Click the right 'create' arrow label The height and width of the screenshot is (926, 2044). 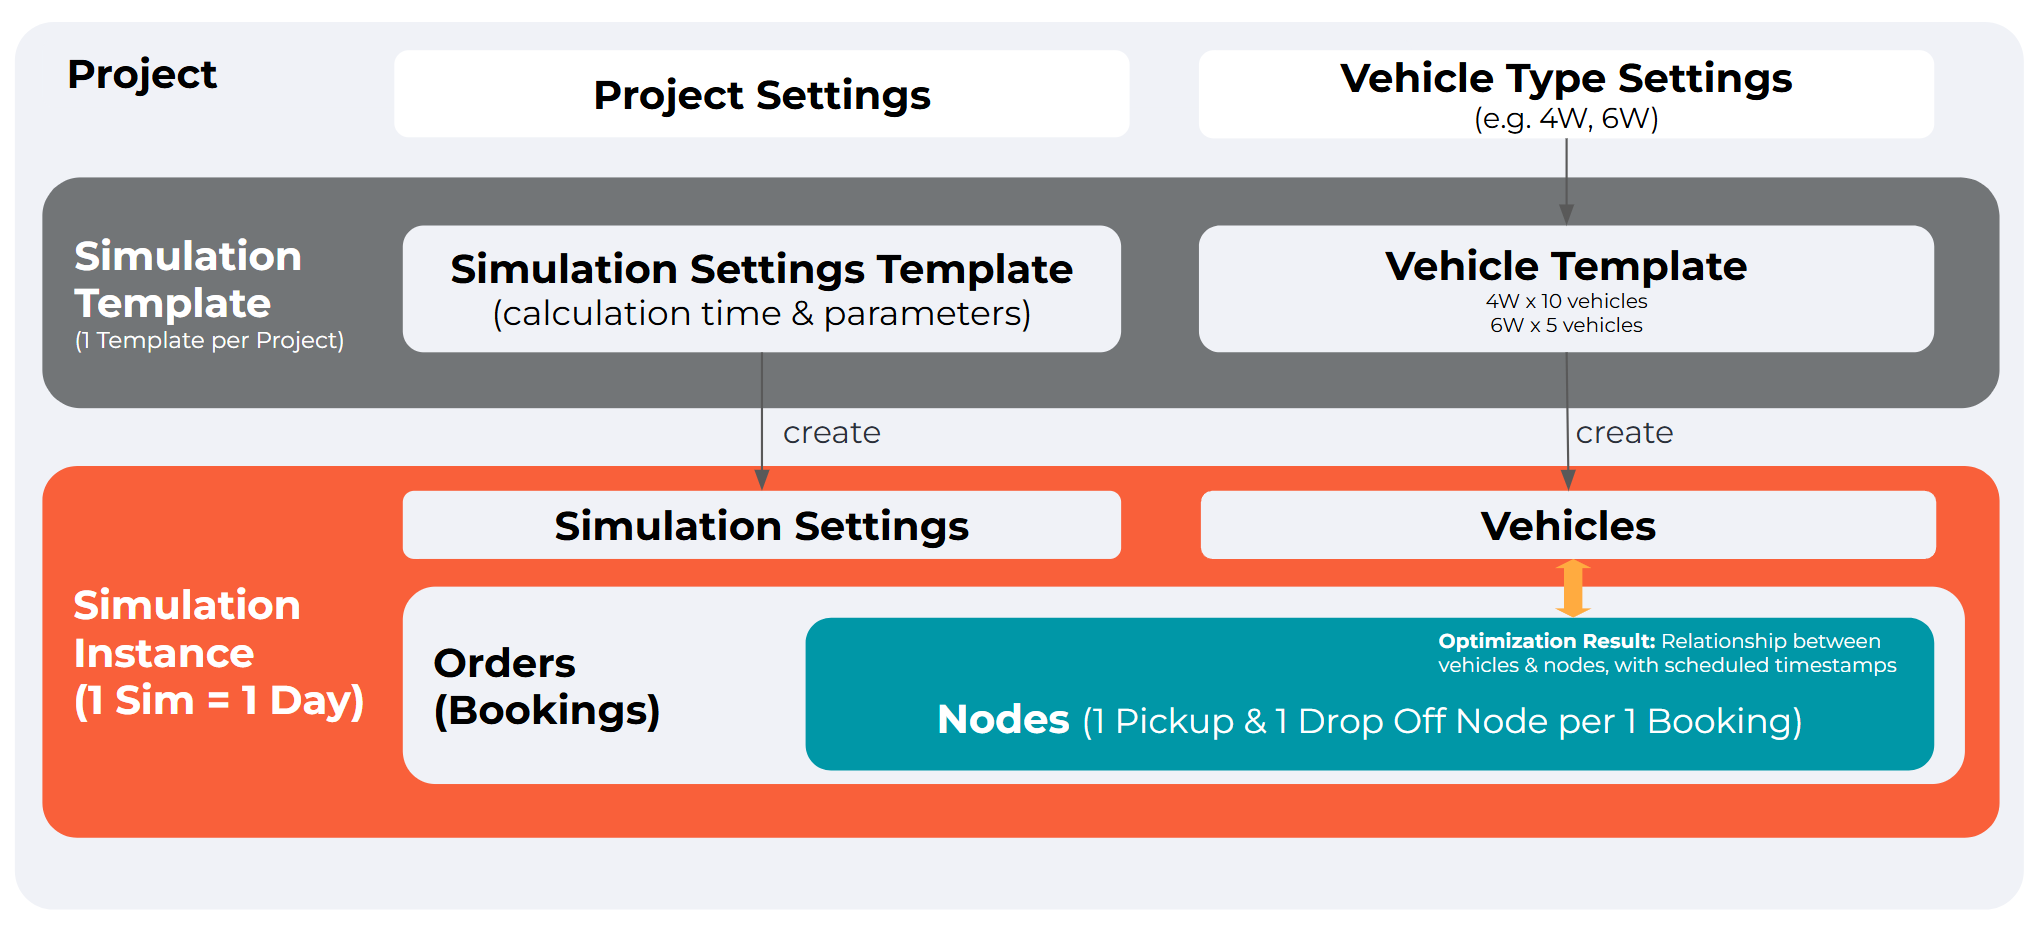pos(1624,433)
